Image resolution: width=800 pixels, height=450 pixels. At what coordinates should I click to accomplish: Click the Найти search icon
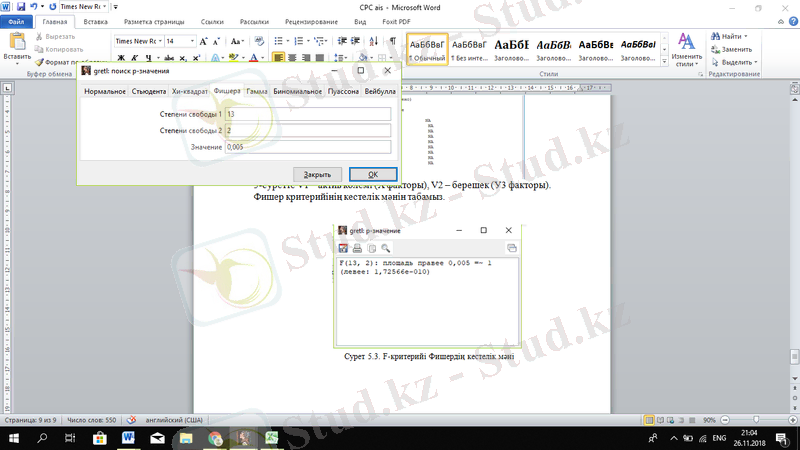(x=716, y=35)
